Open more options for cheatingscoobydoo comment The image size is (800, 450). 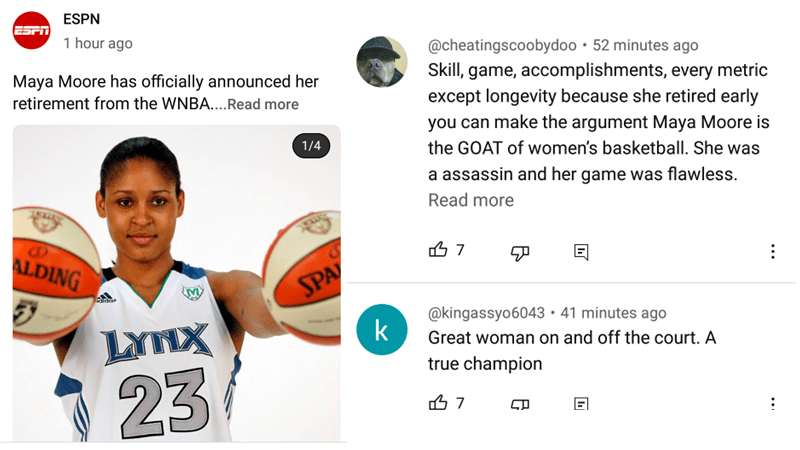[772, 252]
